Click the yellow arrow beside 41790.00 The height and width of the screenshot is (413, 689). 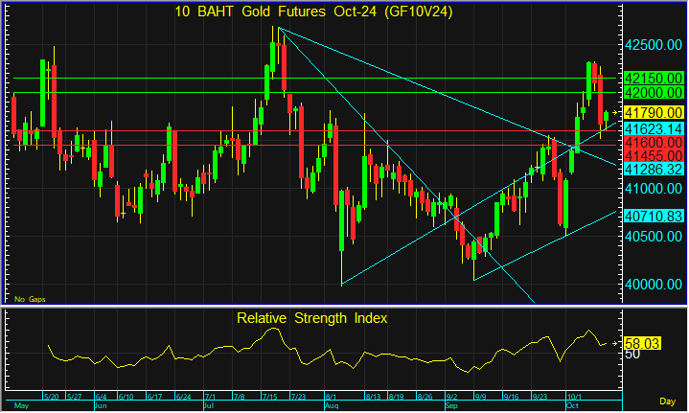pyautogui.click(x=615, y=113)
